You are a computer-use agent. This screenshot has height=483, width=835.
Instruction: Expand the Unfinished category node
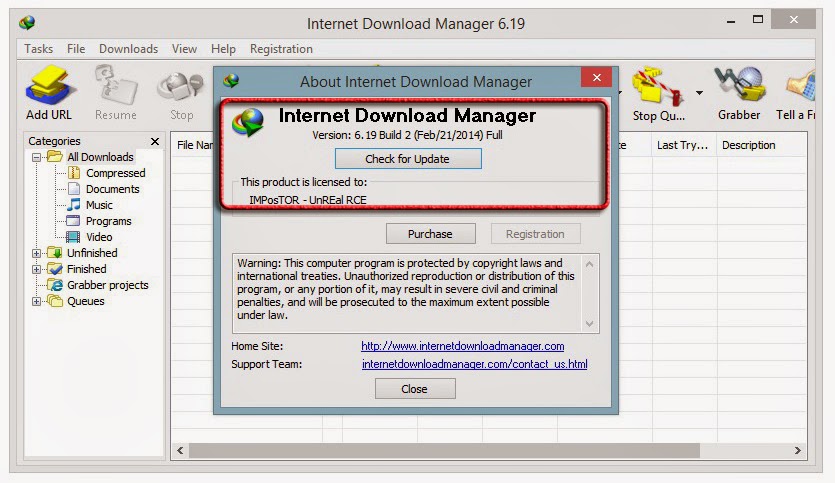tap(36, 253)
